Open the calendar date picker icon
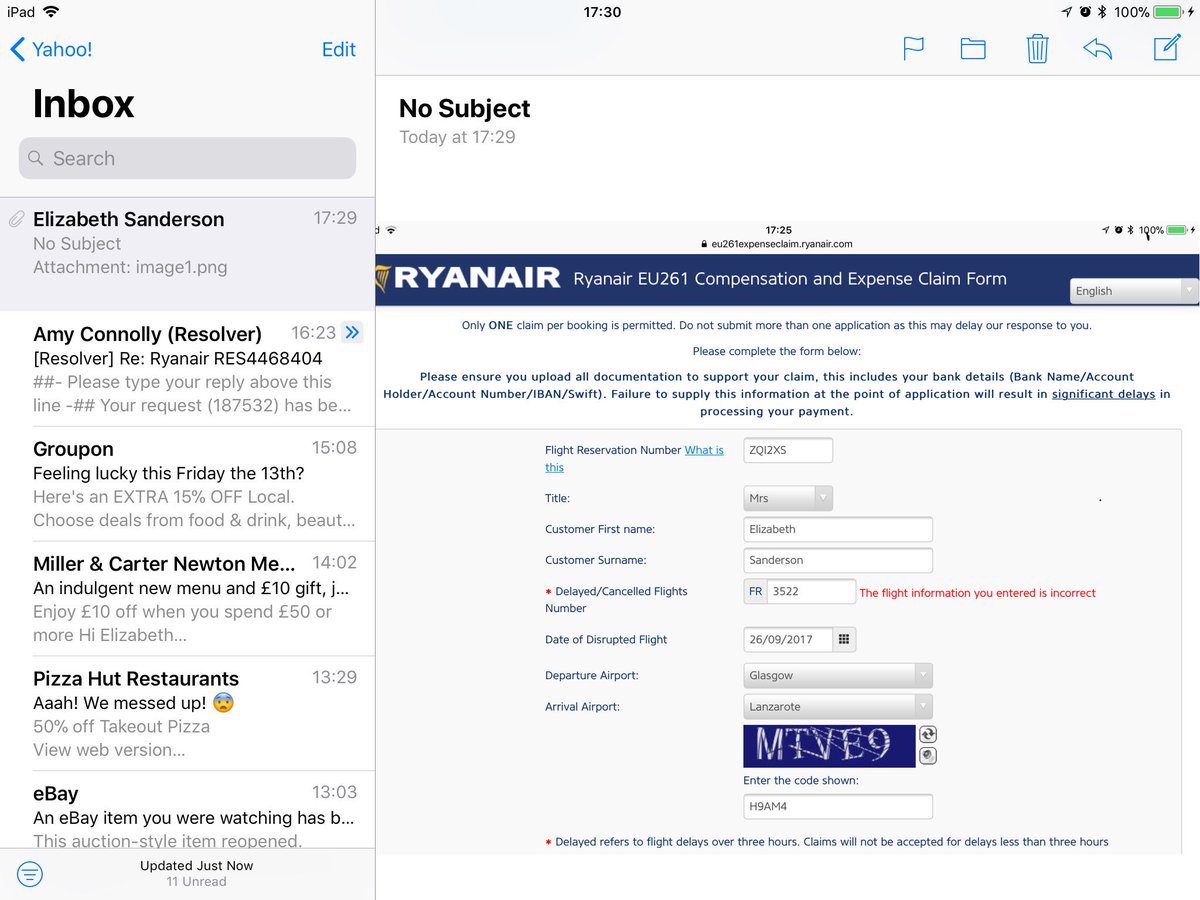This screenshot has height=900, width=1200. [844, 639]
